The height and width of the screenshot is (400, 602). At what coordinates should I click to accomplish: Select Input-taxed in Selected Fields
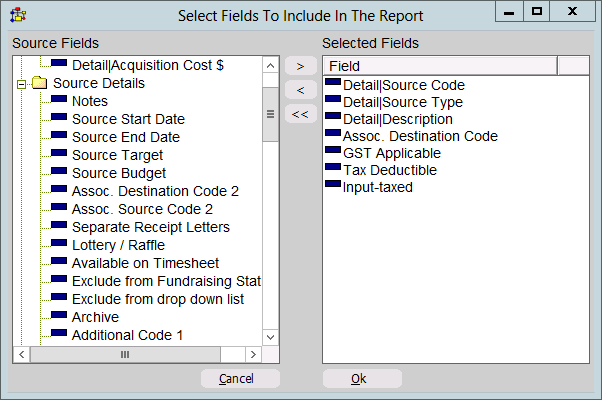[378, 187]
